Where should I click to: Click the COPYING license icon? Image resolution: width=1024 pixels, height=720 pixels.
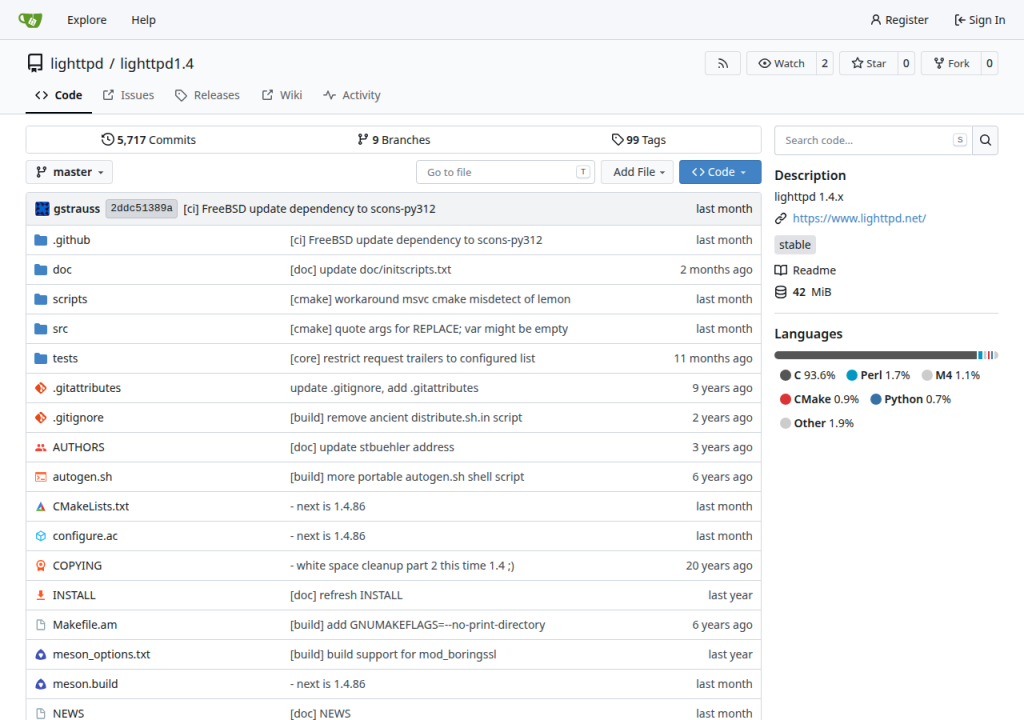(x=40, y=566)
